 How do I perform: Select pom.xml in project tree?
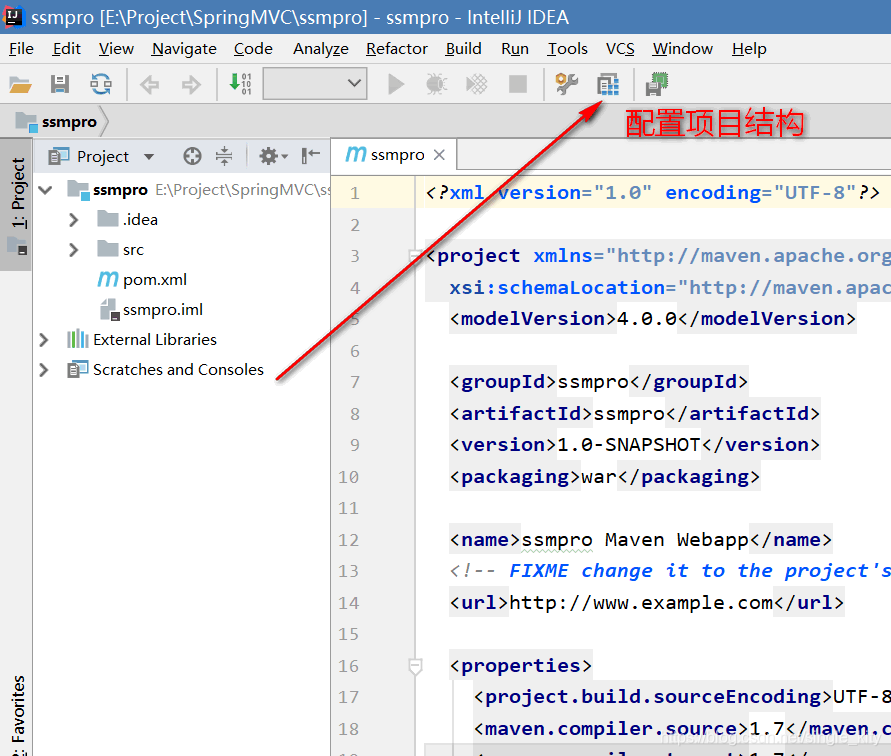pos(155,280)
